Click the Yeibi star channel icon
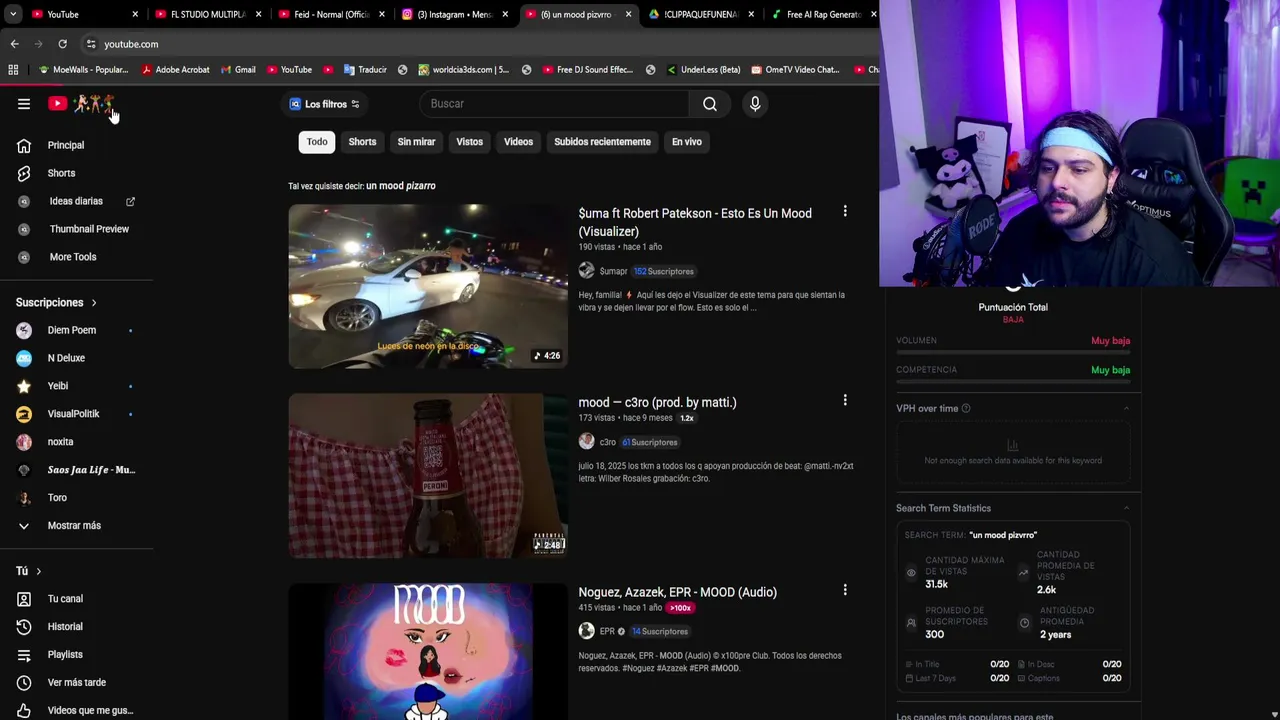Image resolution: width=1280 pixels, height=720 pixels. point(24,386)
